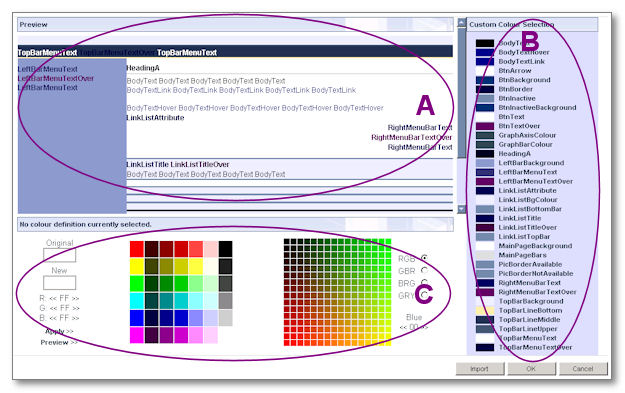Click the scroll down arrow of preview
The image size is (625, 393).
point(461,209)
